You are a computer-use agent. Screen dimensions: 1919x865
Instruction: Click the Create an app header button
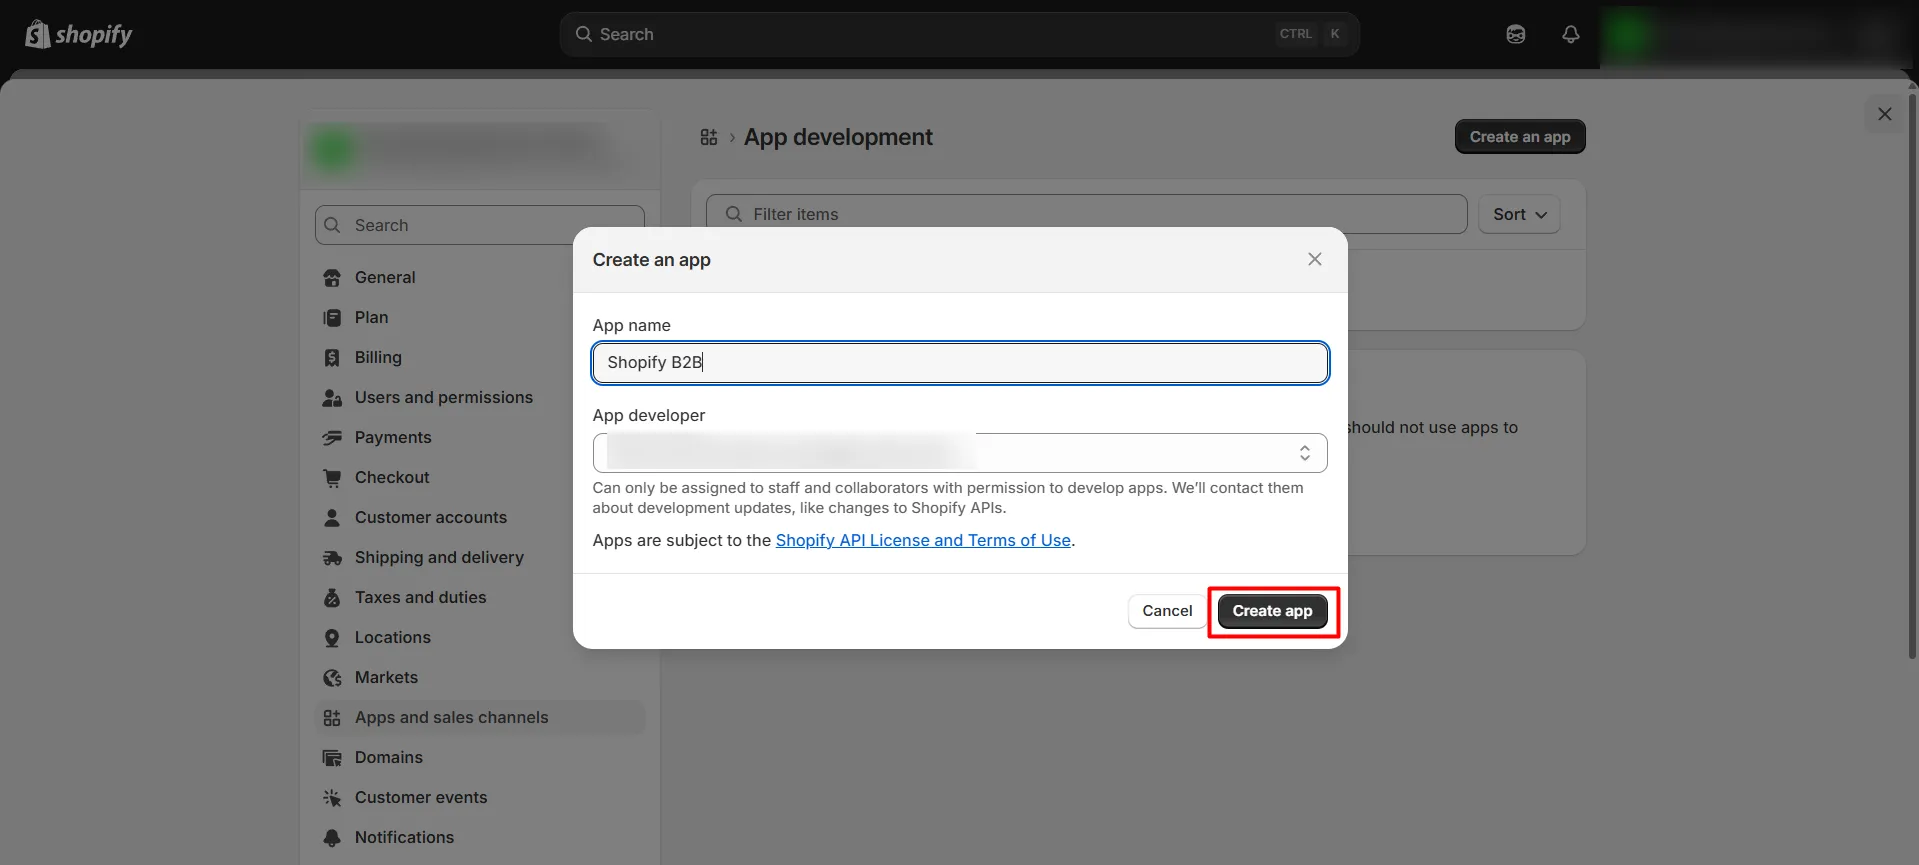1520,137
